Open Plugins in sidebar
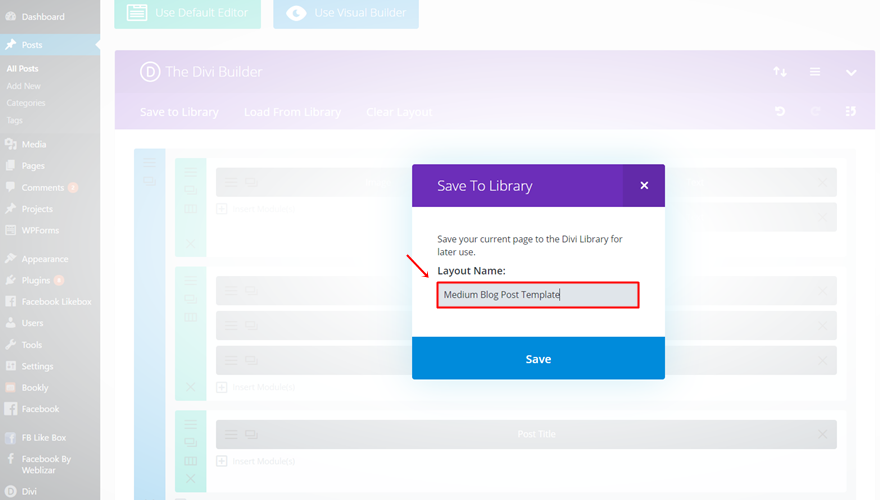 (x=36, y=280)
